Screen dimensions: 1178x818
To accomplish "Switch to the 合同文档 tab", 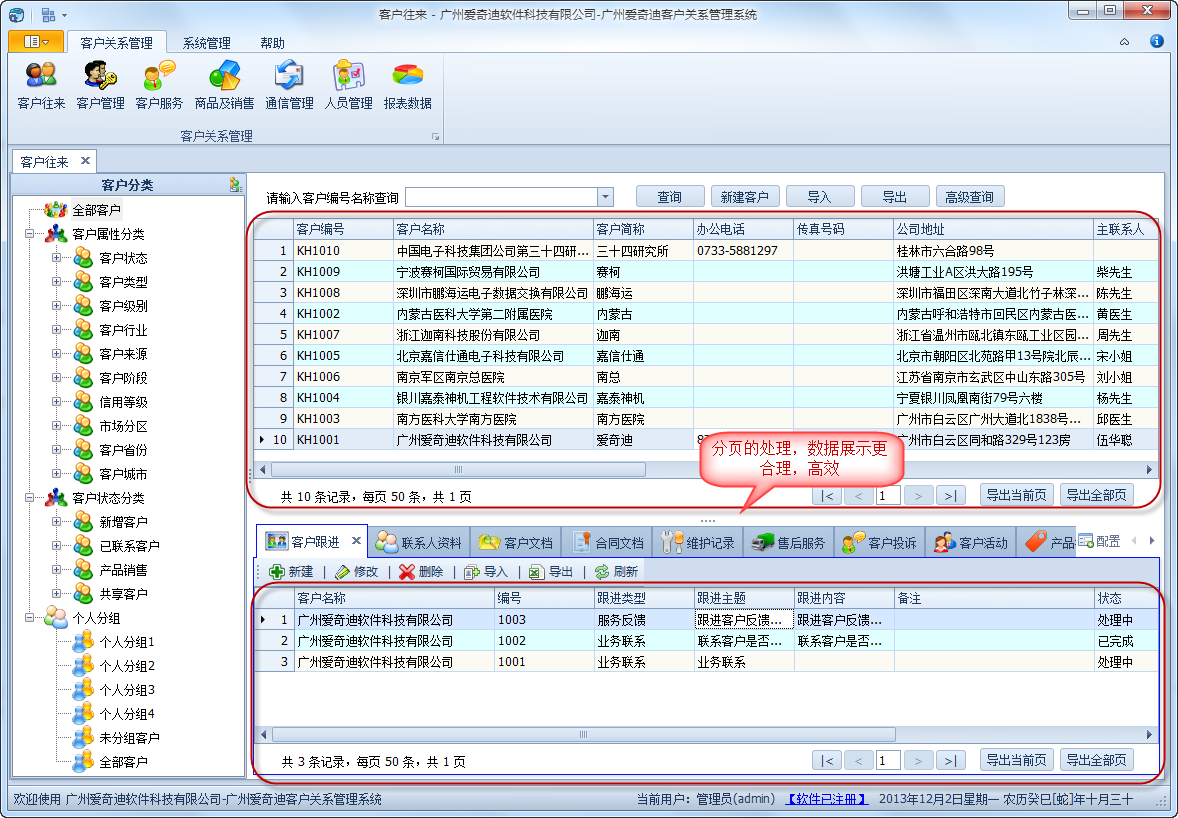I will (607, 542).
